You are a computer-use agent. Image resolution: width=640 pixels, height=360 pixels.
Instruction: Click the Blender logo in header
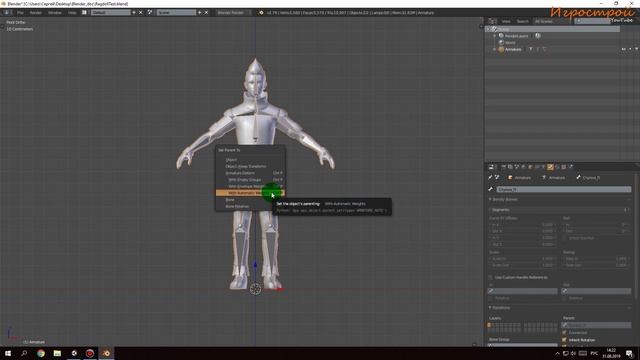(261, 13)
